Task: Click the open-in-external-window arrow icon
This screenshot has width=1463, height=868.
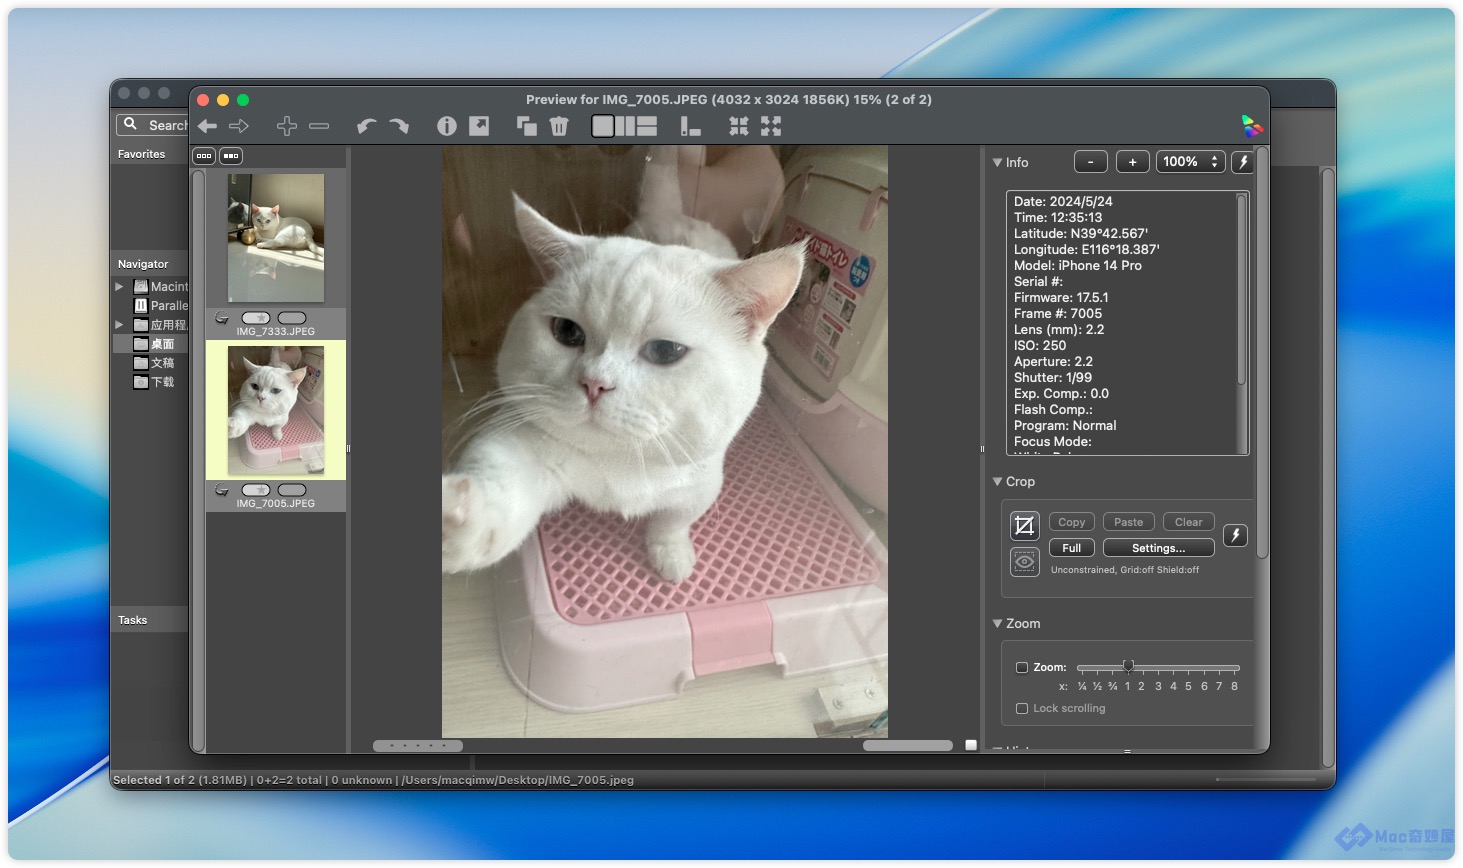Action: (480, 126)
